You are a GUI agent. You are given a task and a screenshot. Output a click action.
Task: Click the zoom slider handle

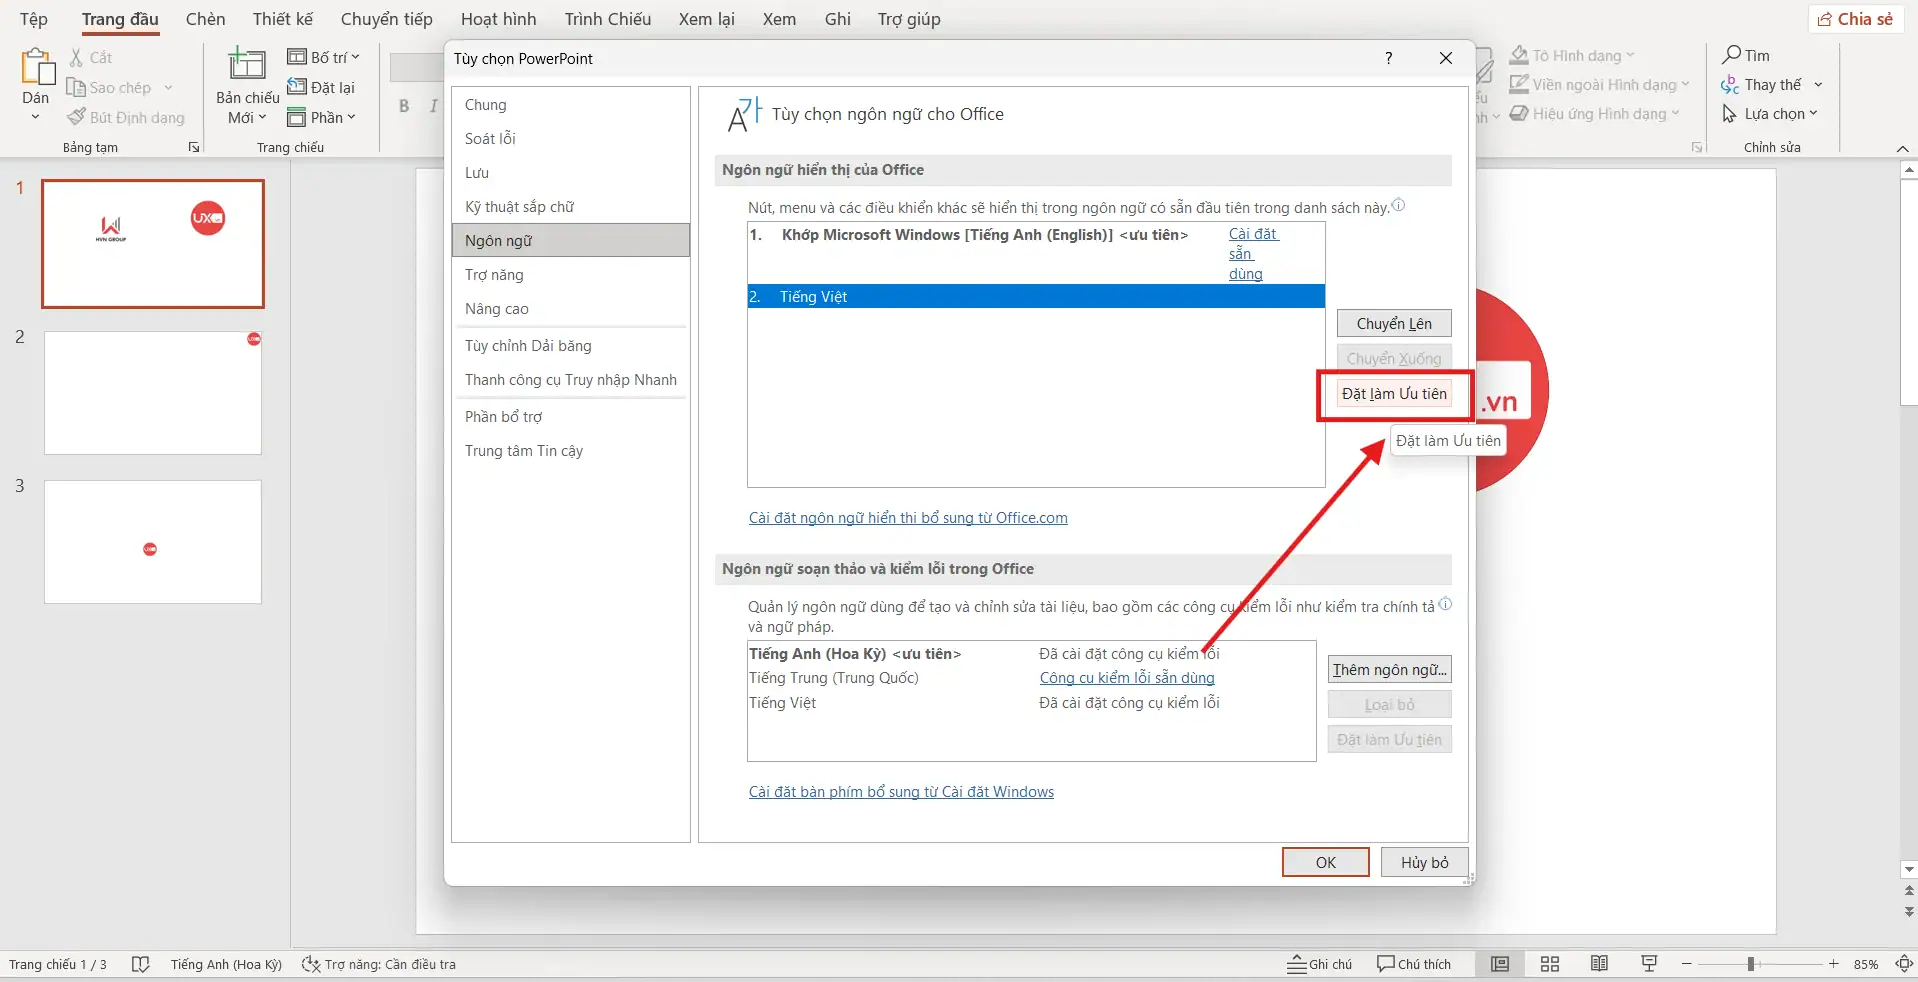click(x=1751, y=964)
